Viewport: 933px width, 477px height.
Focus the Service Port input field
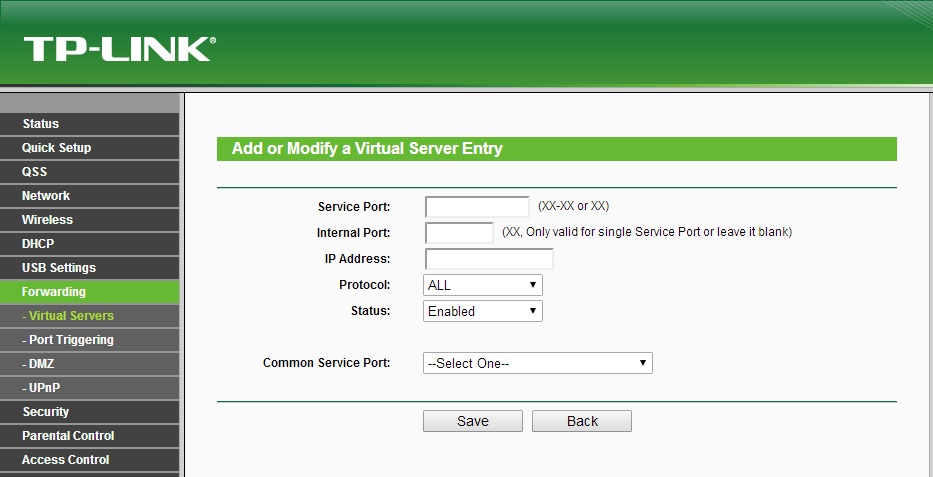pos(477,207)
